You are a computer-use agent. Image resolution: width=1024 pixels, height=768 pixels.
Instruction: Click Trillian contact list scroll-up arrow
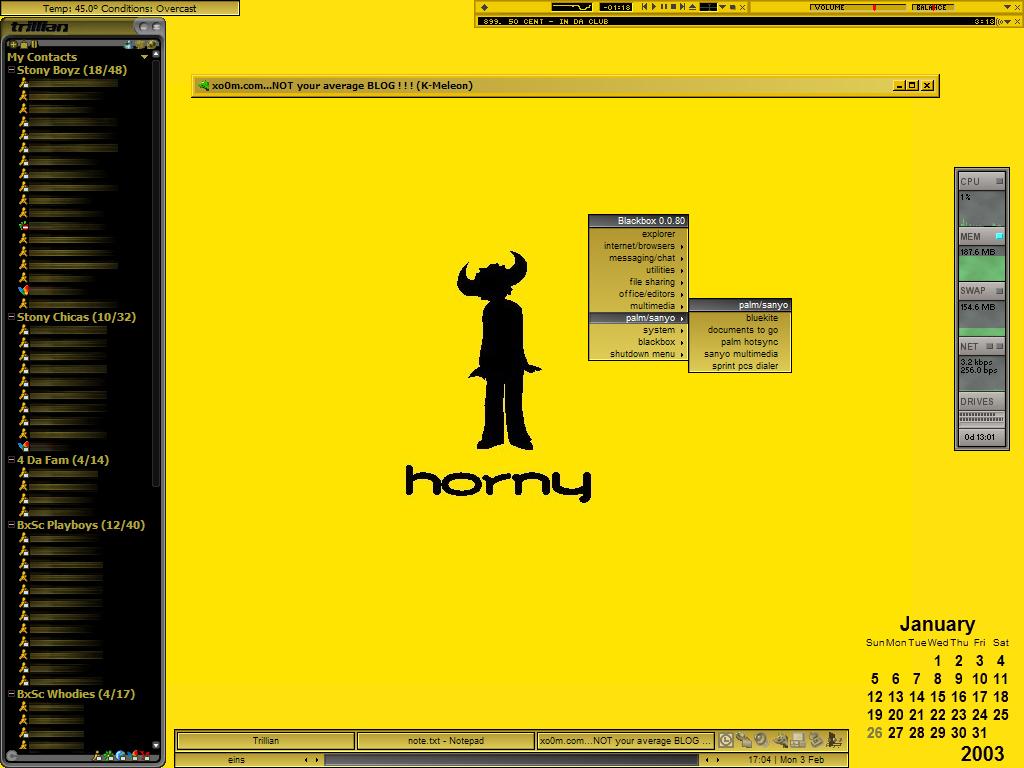pos(155,54)
